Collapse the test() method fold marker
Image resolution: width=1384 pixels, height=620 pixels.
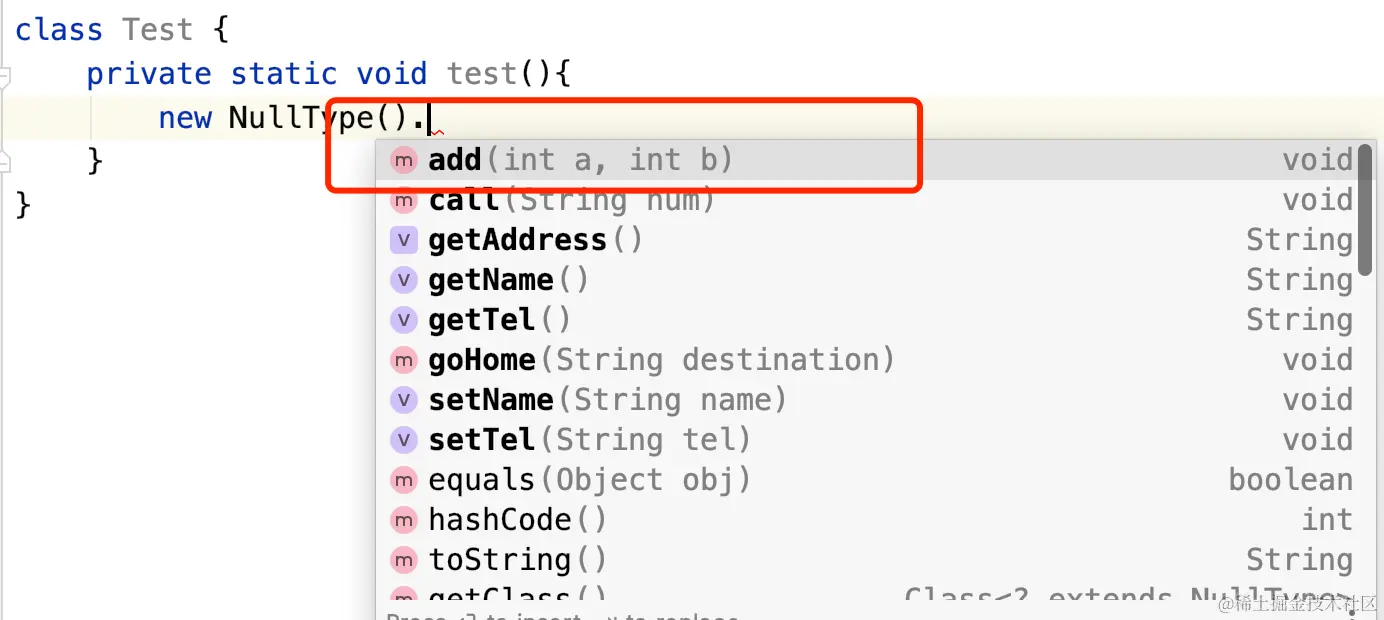click(x=4, y=75)
